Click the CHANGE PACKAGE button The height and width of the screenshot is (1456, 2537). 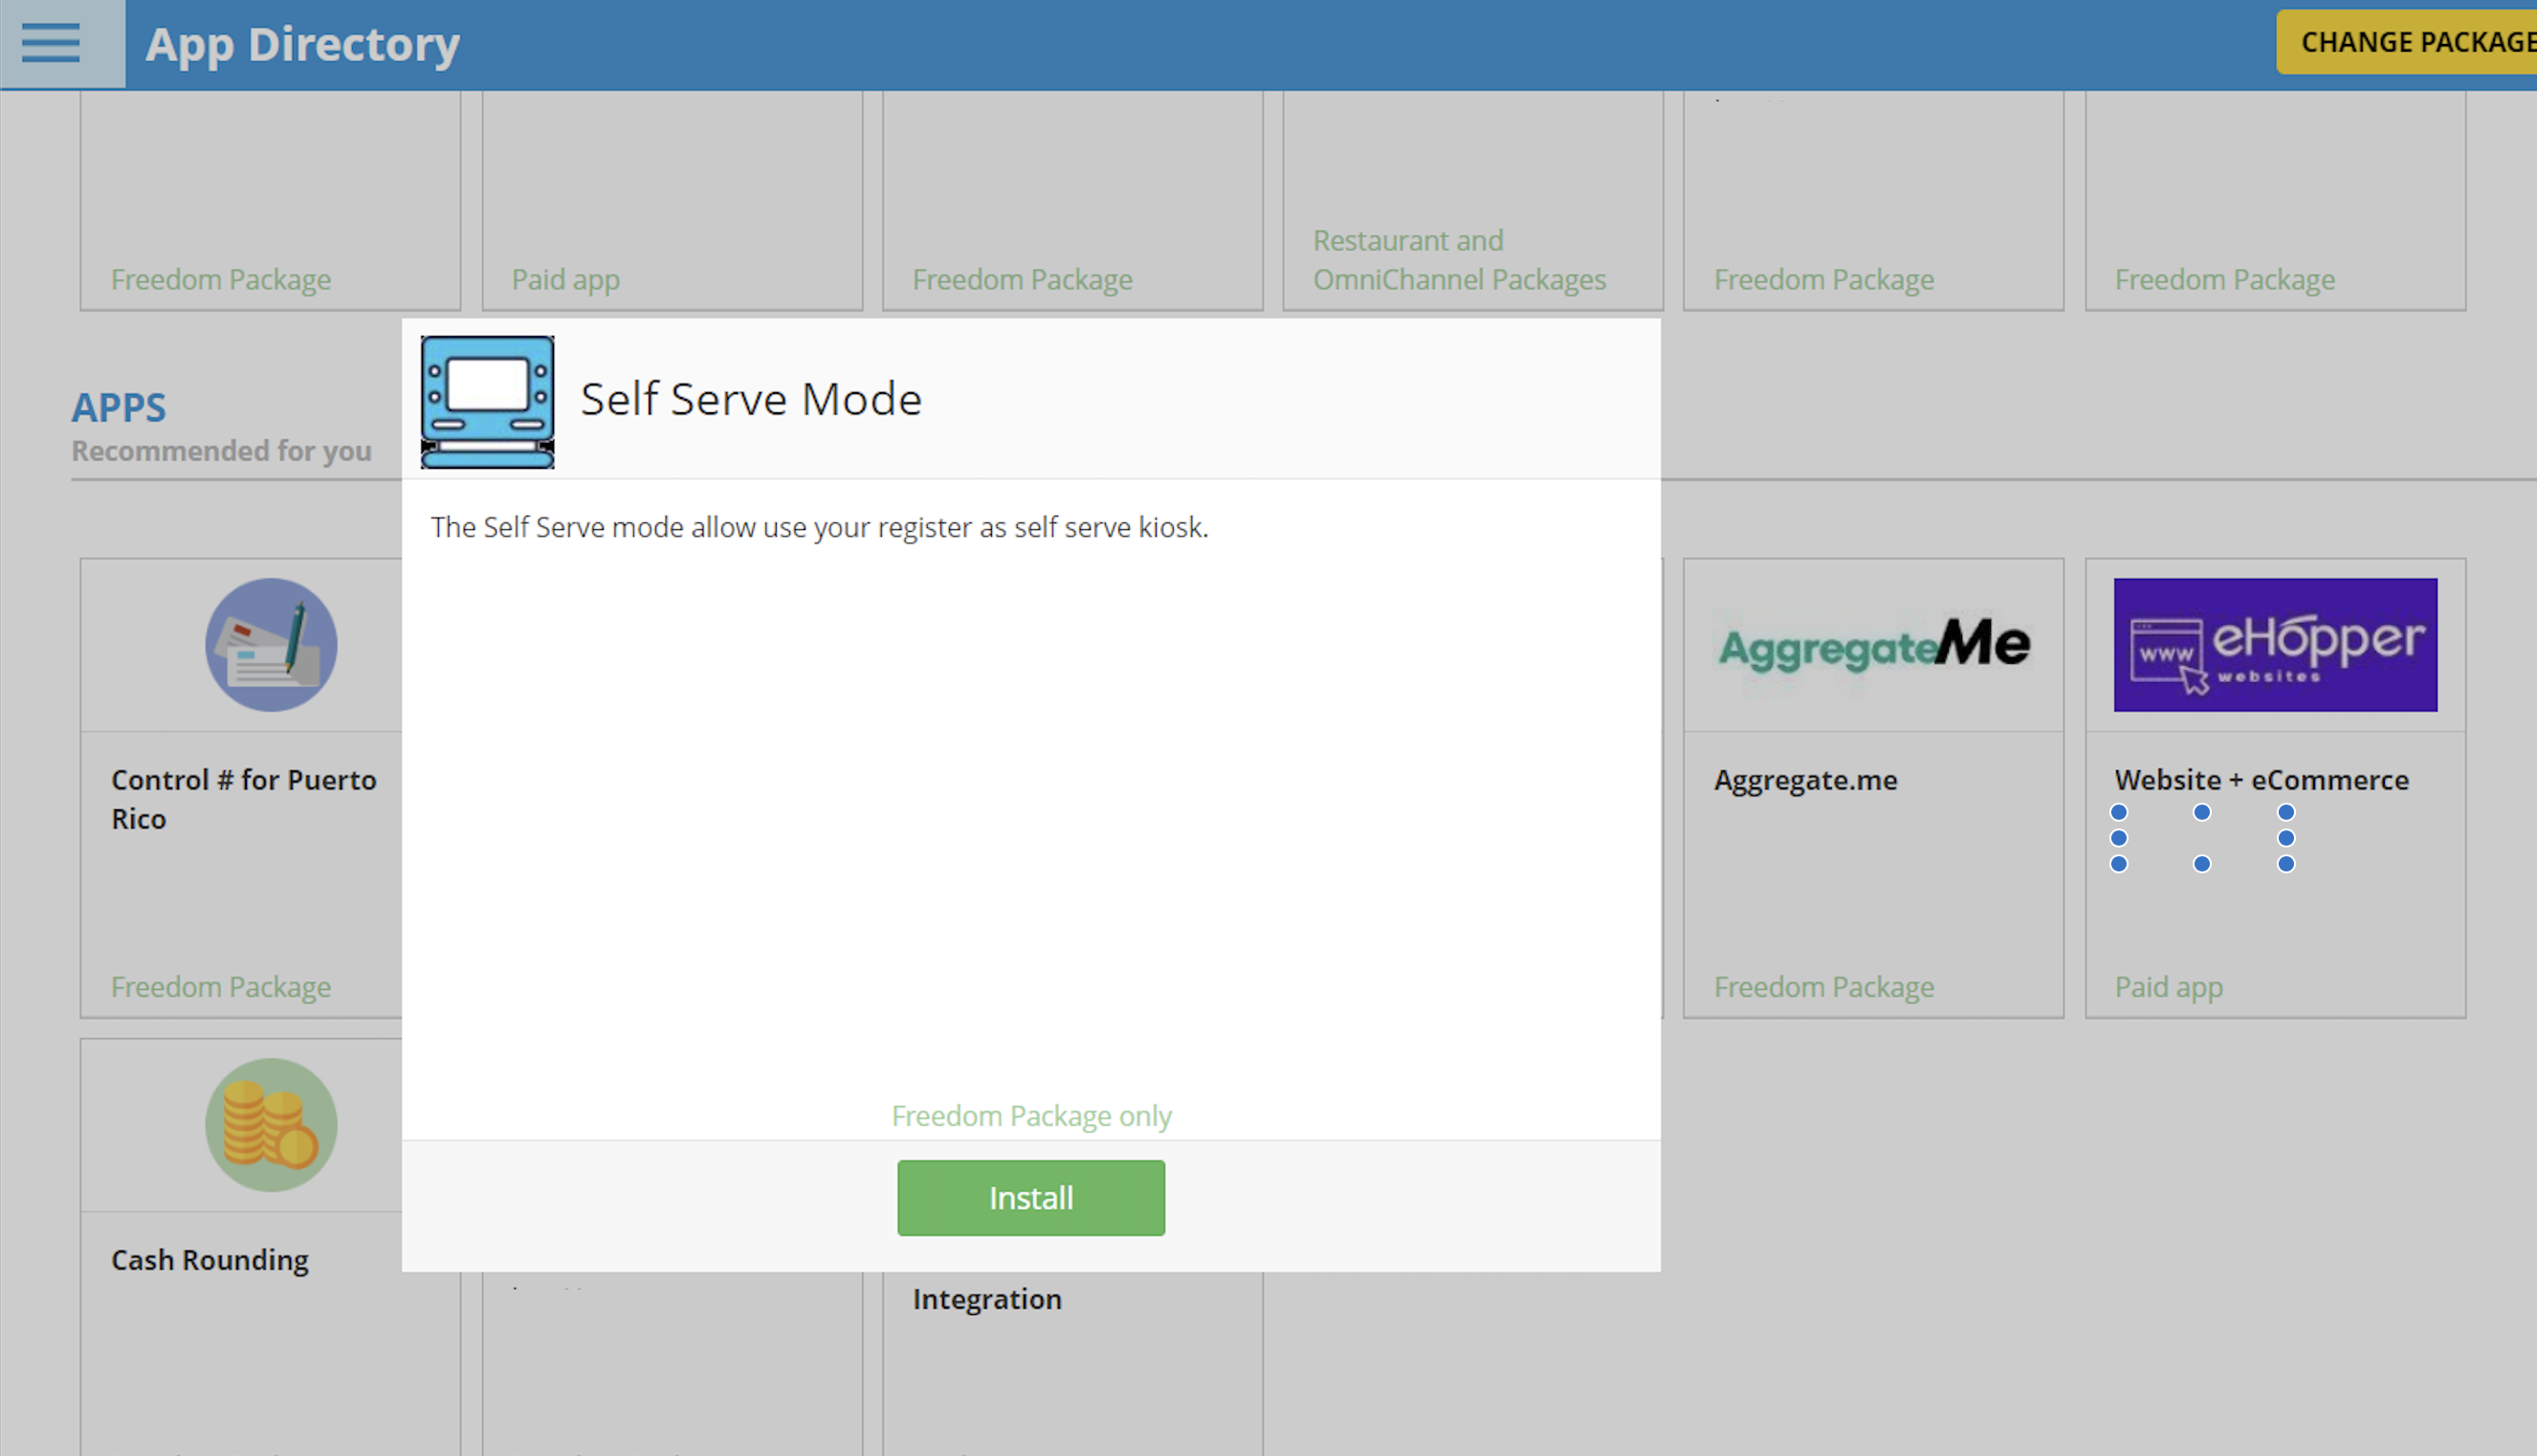click(x=2407, y=42)
